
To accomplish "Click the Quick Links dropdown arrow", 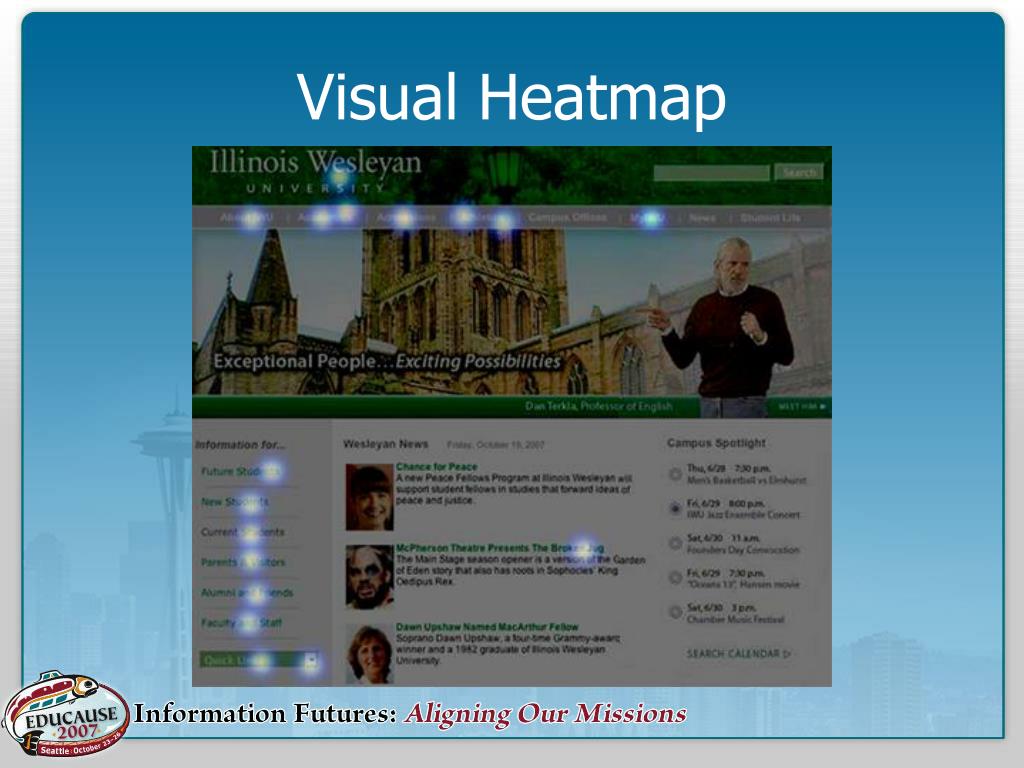I will click(311, 660).
